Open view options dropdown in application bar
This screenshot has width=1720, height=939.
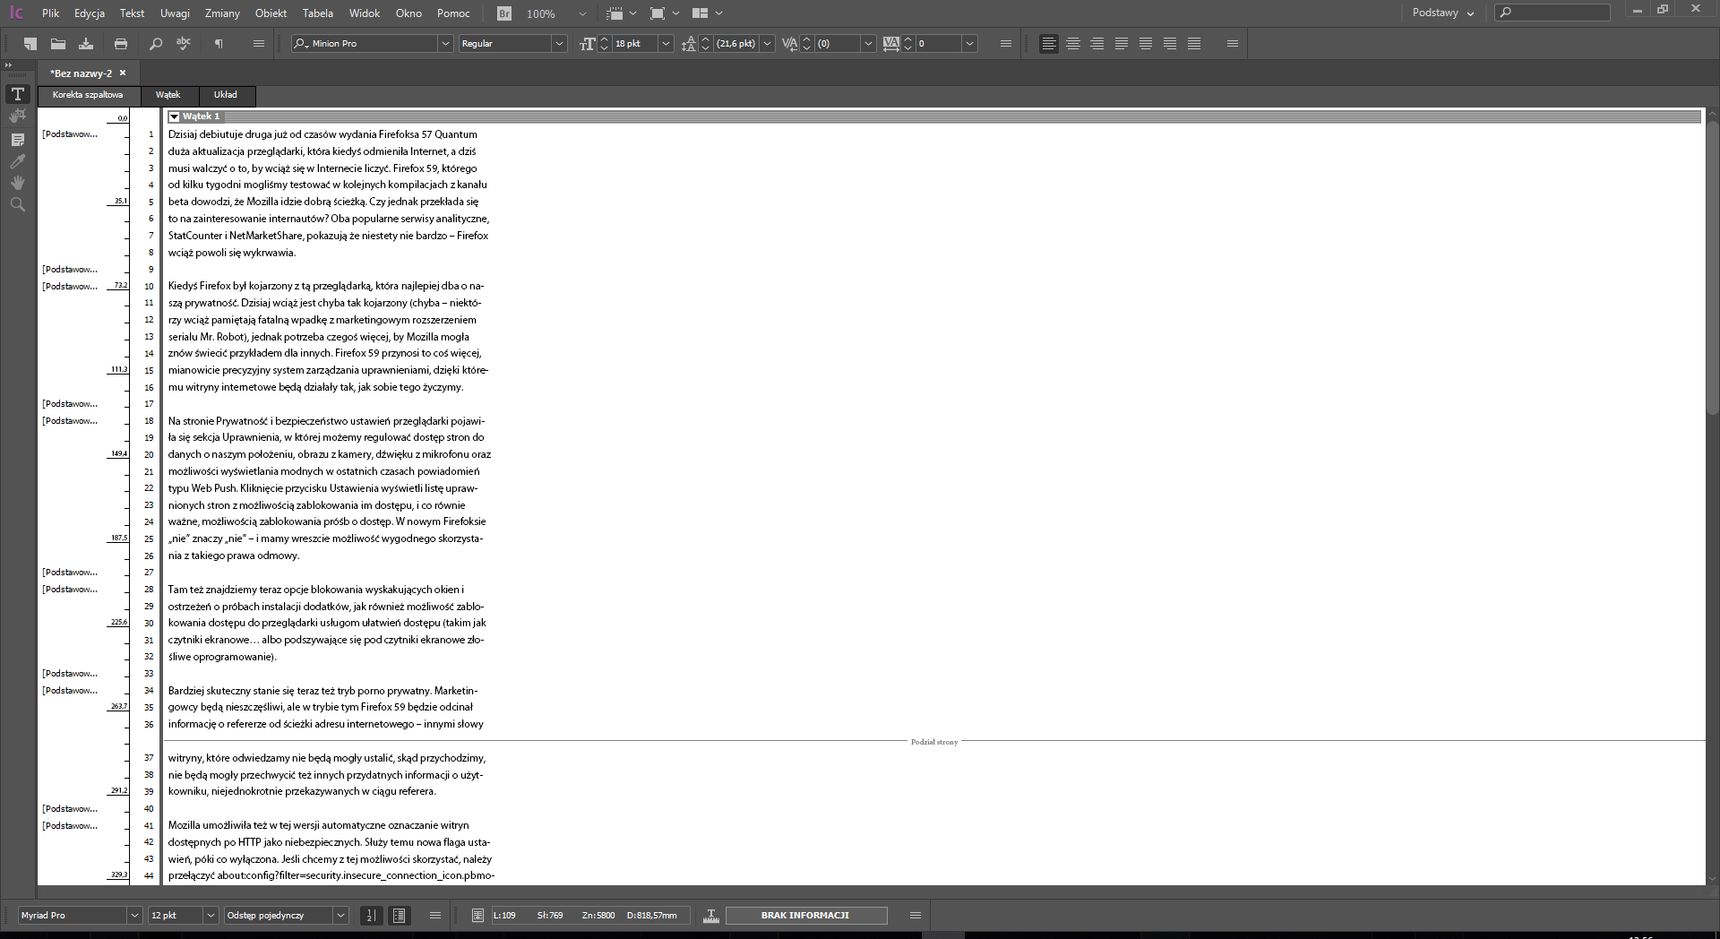(621, 14)
